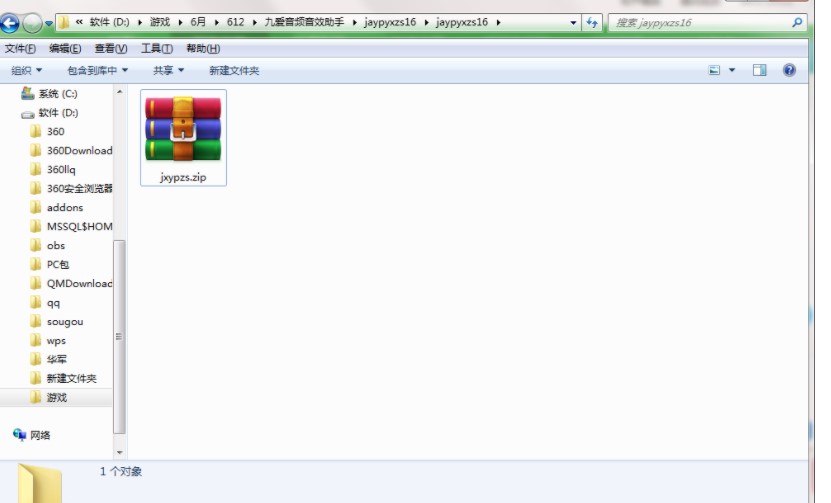831x503 pixels.
Task: Open the 文件(F) menu
Action: pos(20,49)
